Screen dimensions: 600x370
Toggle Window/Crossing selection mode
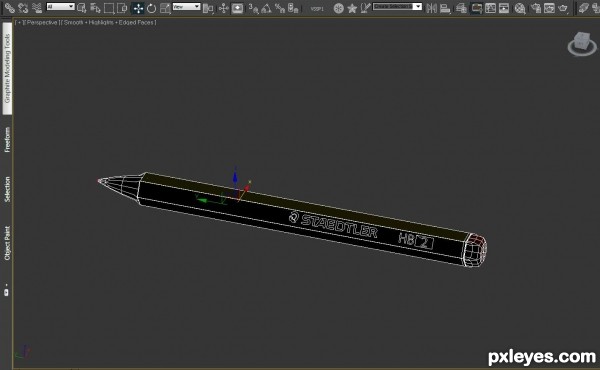tap(122, 8)
